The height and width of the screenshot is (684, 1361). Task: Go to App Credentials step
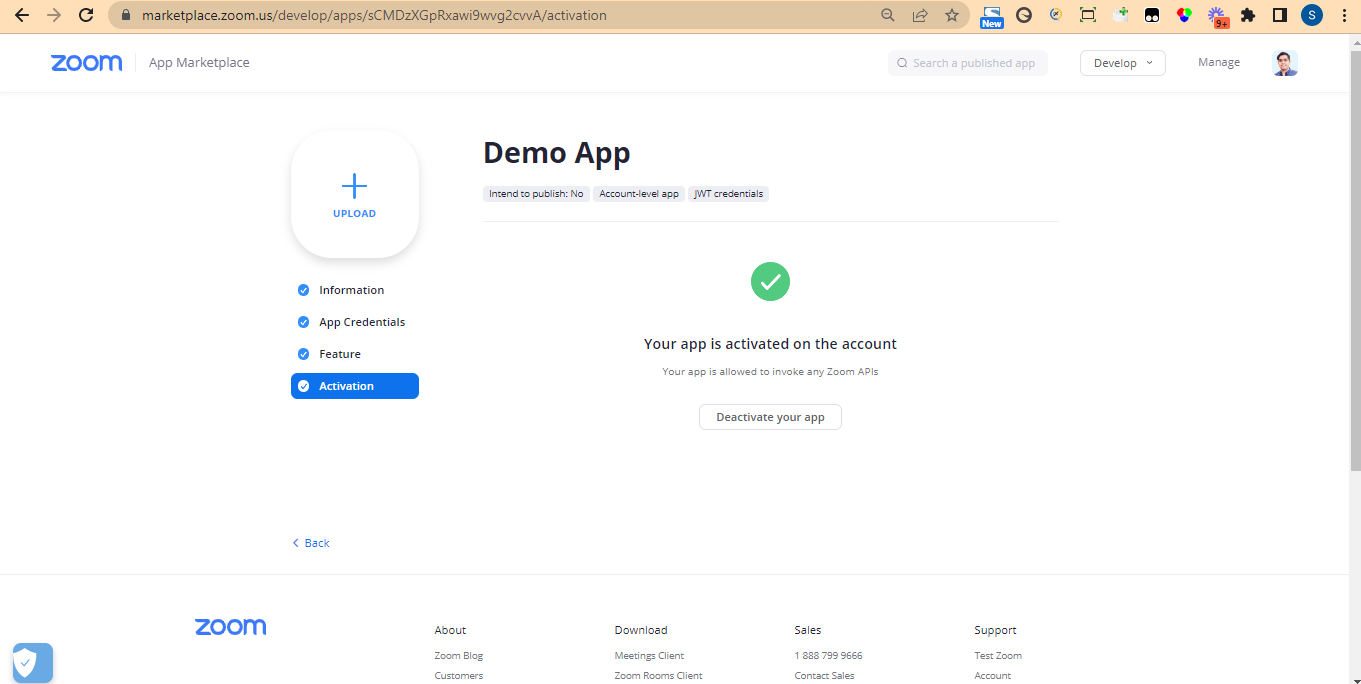[361, 322]
